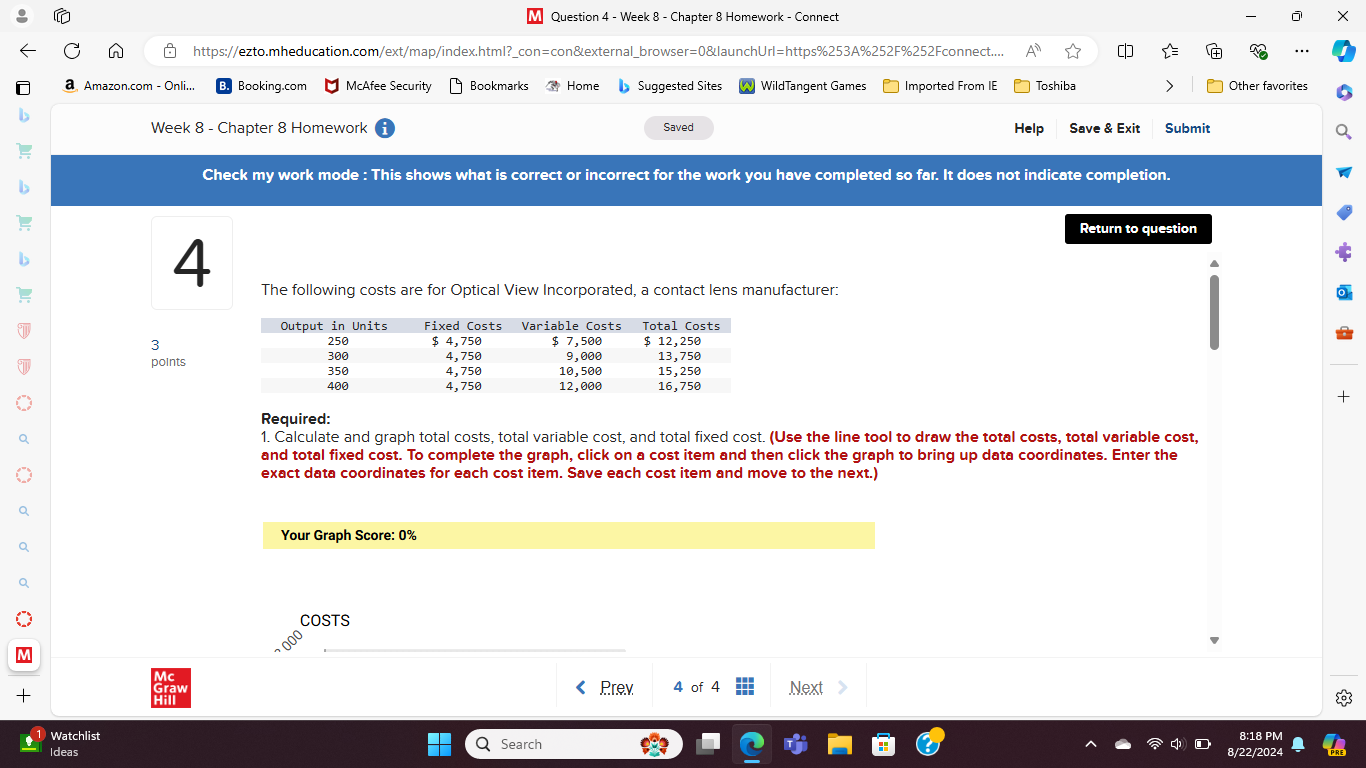Open the blue paper-plane sidebar icon
The width and height of the screenshot is (1366, 768).
[x=1344, y=172]
